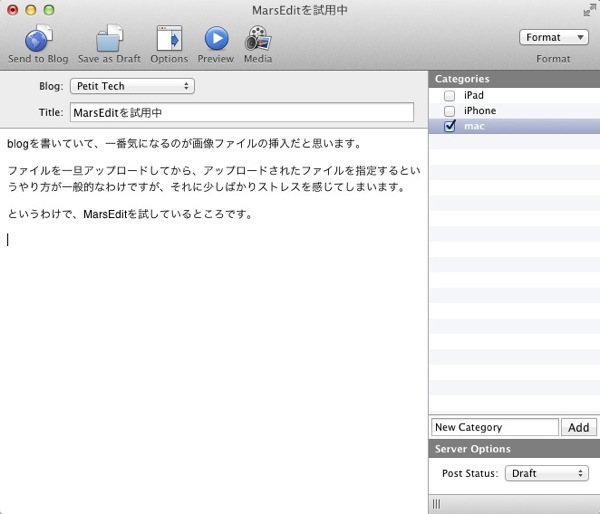This screenshot has width=600, height=514.
Task: Click the Categories section header
Action: pyautogui.click(x=514, y=79)
